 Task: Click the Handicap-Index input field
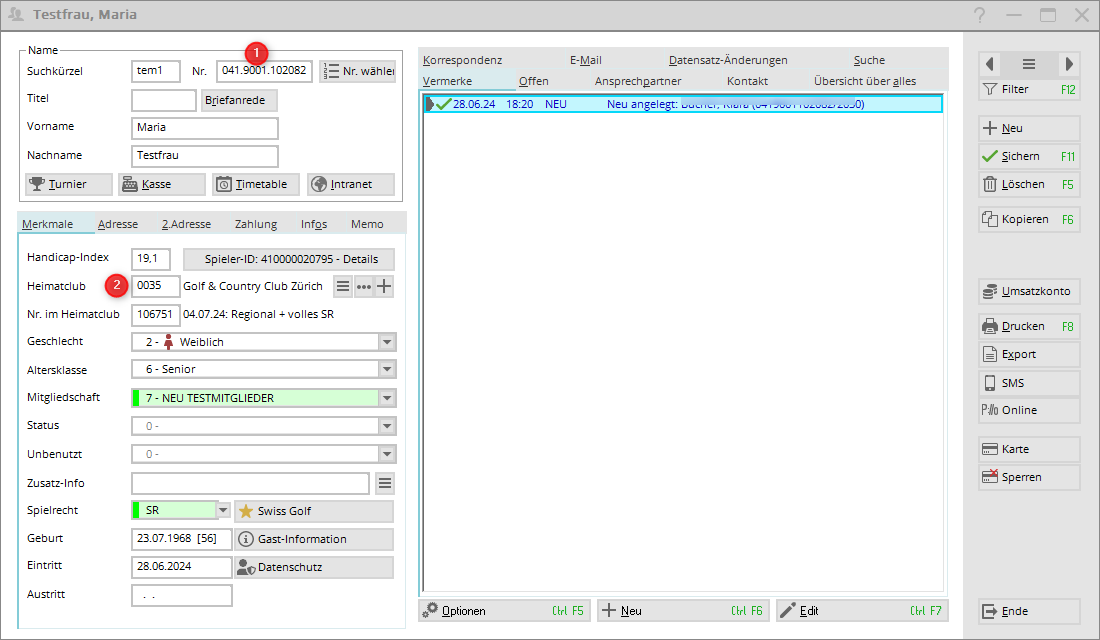pyautogui.click(x=150, y=258)
